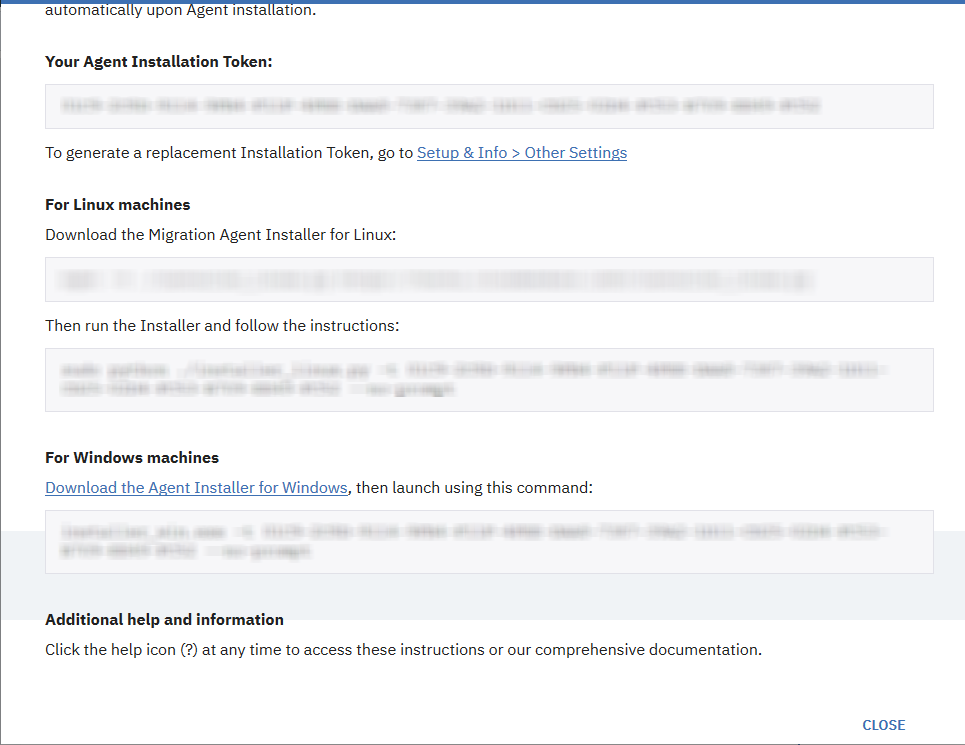Image resolution: width=965 pixels, height=745 pixels.
Task: Click the Windows launch command box
Action: 487,541
